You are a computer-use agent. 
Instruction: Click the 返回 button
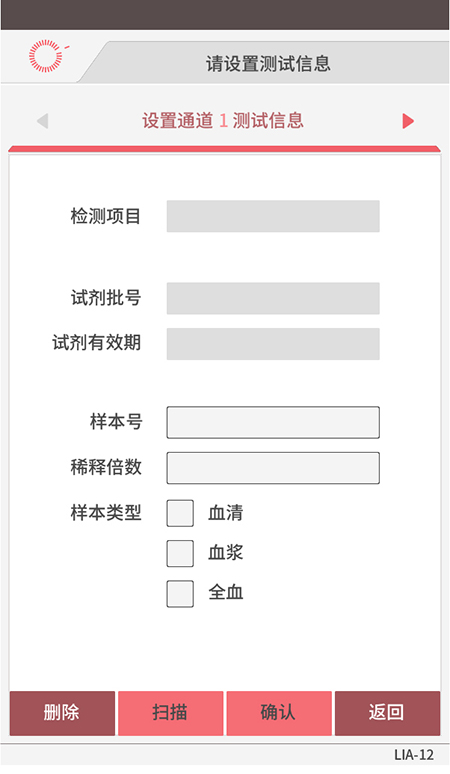point(387,713)
